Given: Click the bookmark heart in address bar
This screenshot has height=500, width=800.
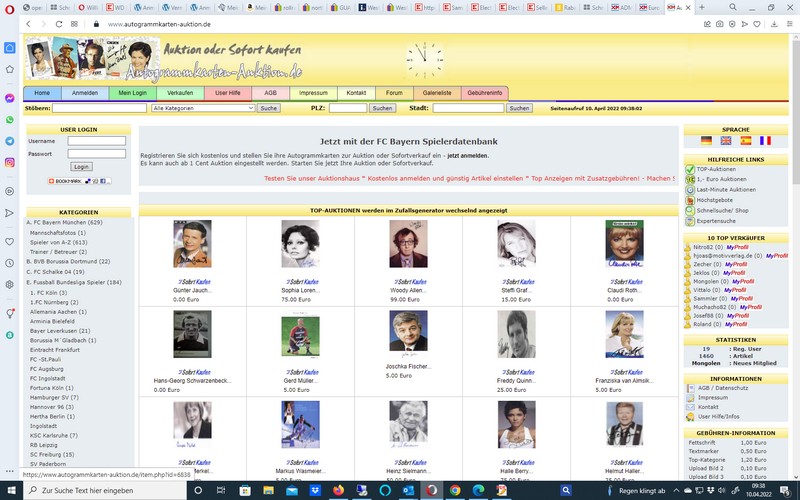Looking at the screenshot, I should (757, 24).
